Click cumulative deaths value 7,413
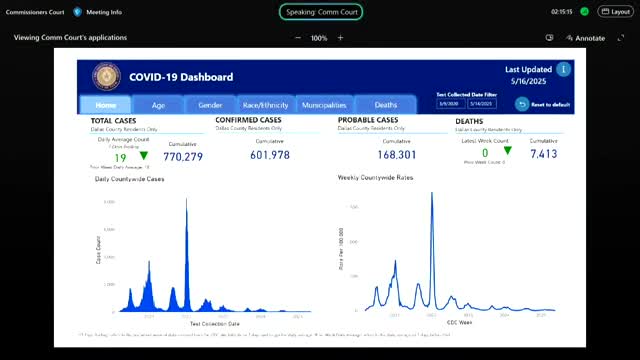640x360 pixels. point(544,154)
